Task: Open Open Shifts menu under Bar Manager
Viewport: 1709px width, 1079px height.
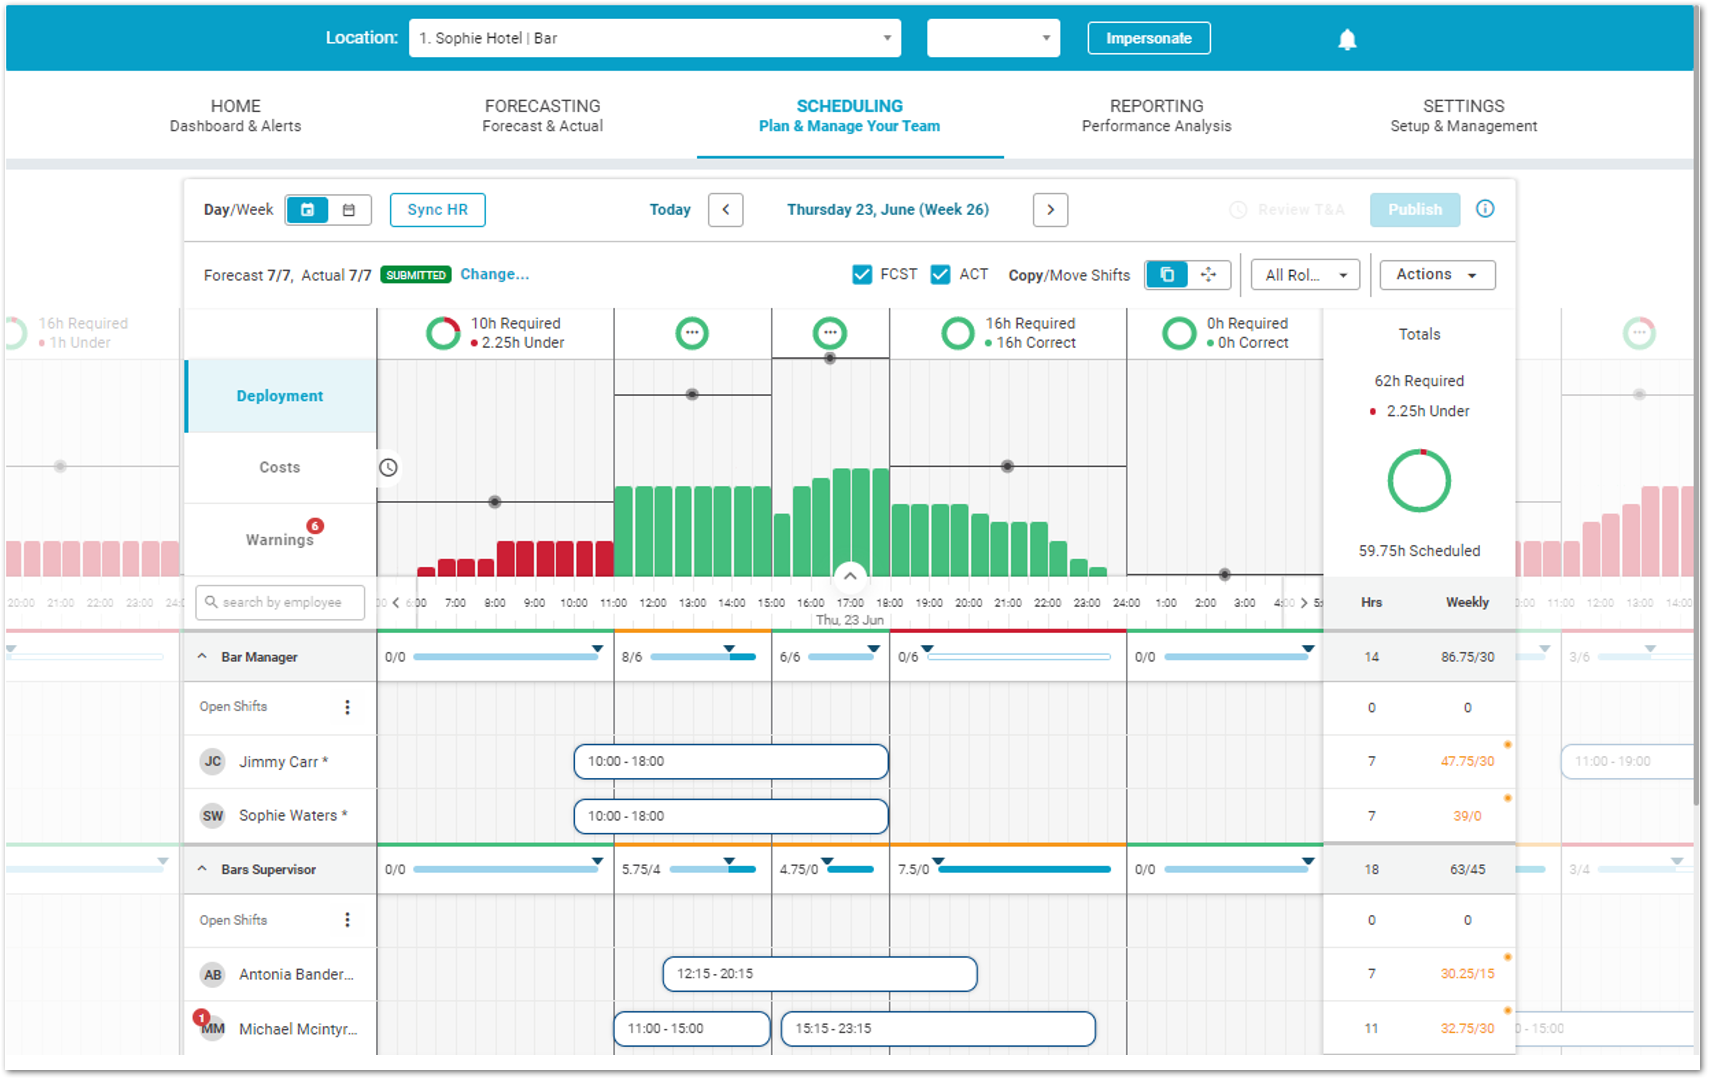Action: coord(347,707)
